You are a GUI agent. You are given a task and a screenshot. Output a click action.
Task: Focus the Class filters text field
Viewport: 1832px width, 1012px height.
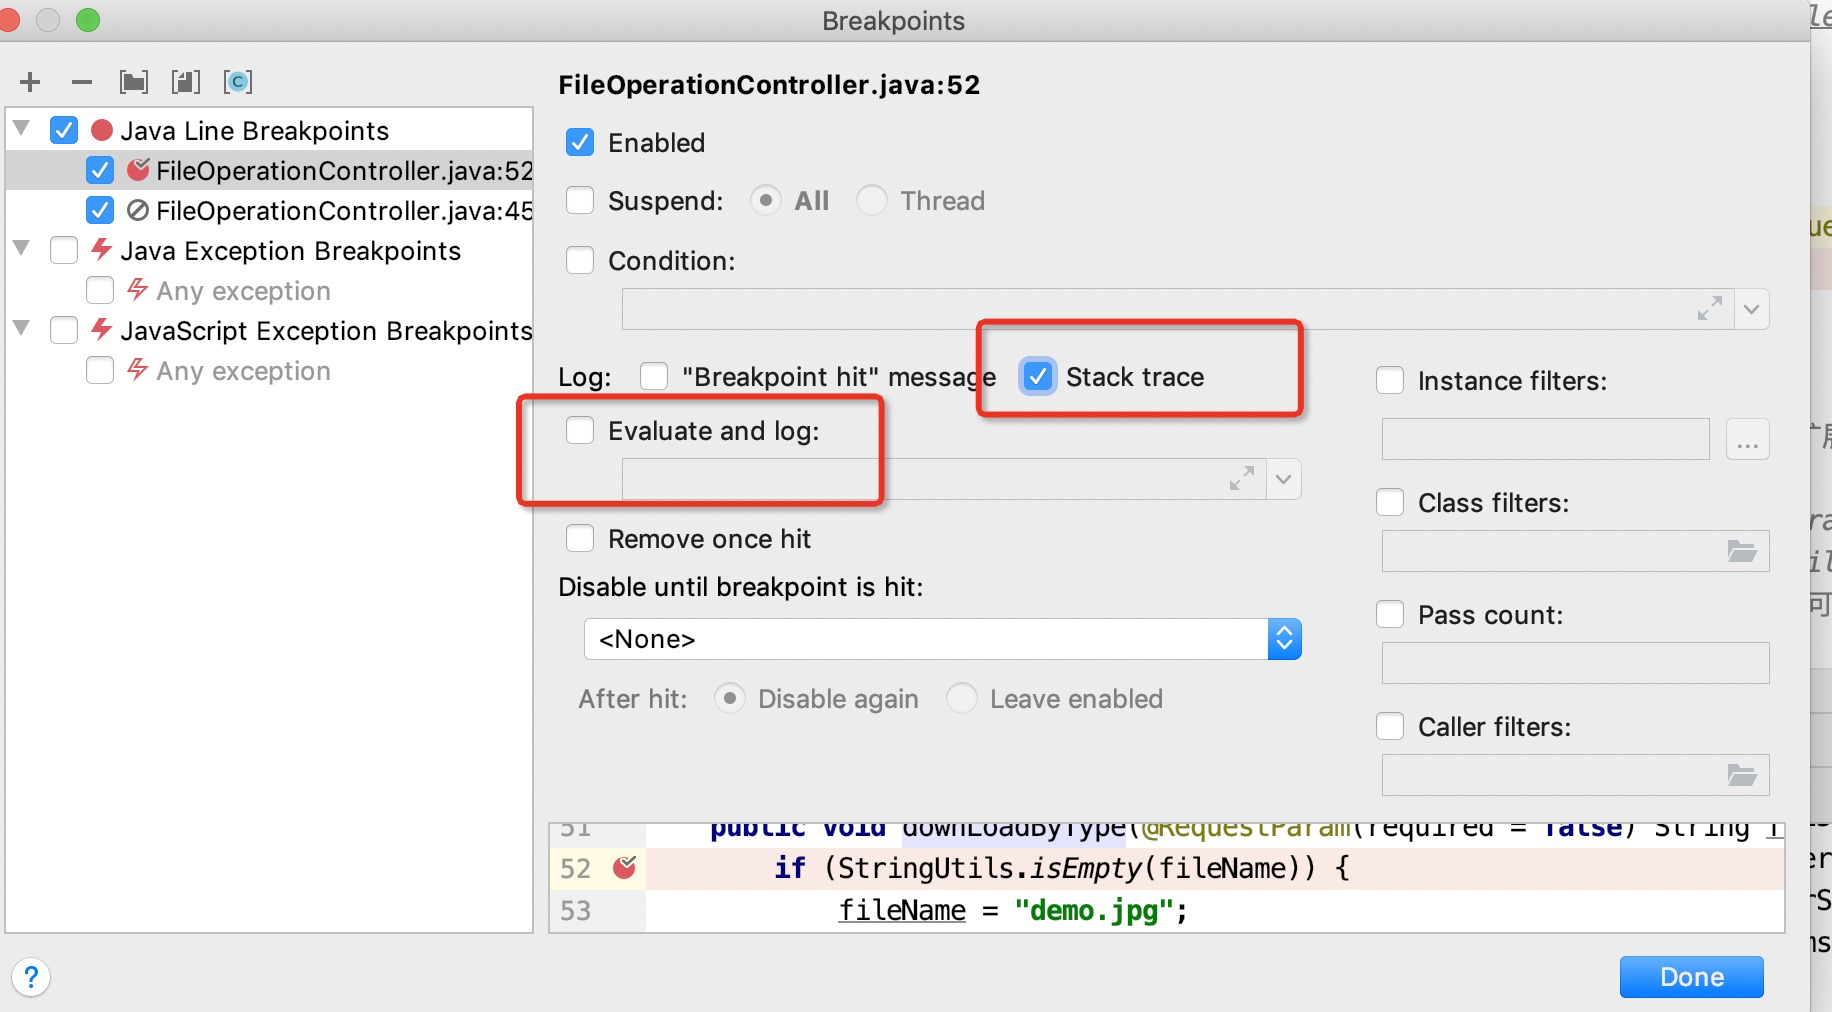click(1575, 551)
